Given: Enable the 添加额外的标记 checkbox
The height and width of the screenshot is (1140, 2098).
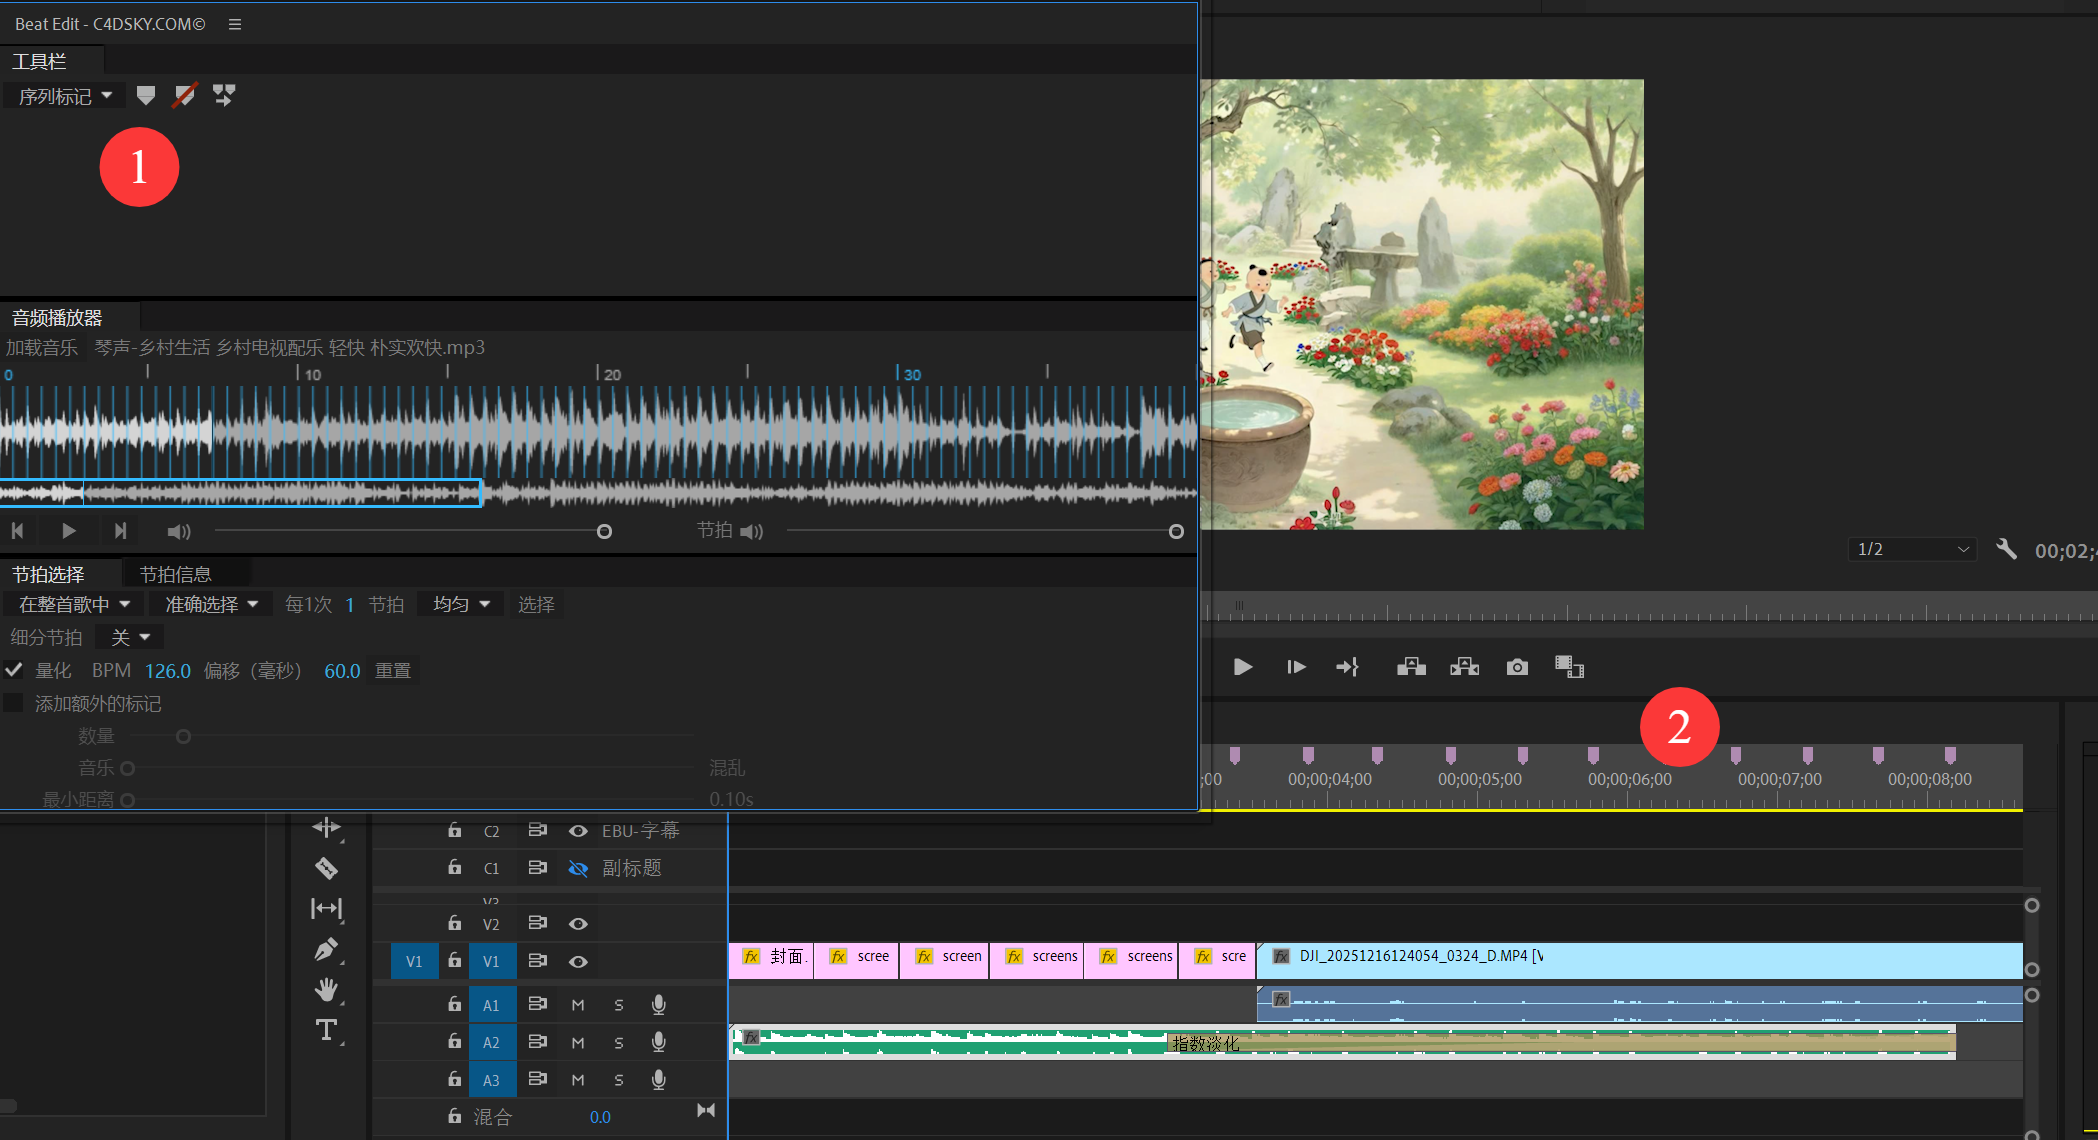Looking at the screenshot, I should pyautogui.click(x=14, y=703).
